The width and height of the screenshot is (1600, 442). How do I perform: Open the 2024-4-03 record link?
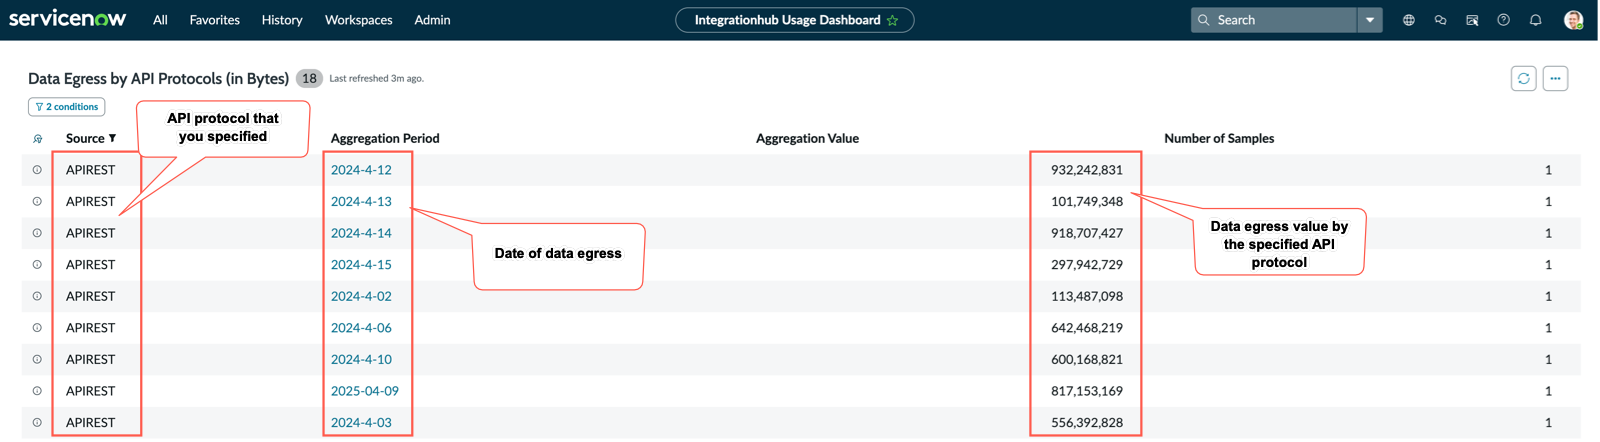[x=361, y=423]
